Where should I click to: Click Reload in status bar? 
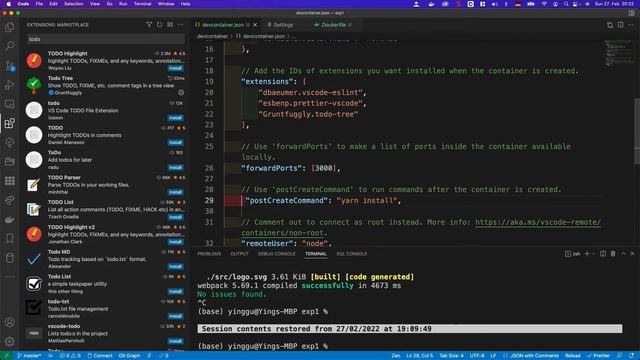click(x=572, y=356)
